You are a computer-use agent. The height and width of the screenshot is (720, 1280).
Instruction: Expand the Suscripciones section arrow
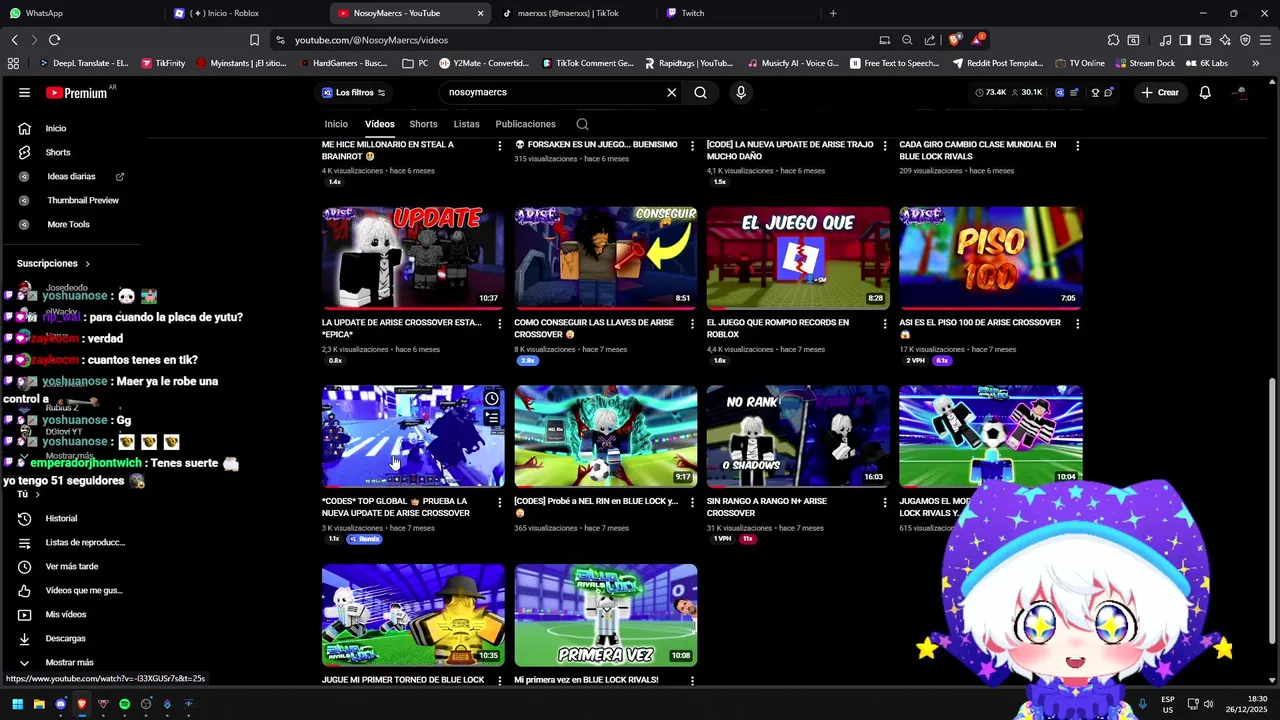tap(87, 264)
